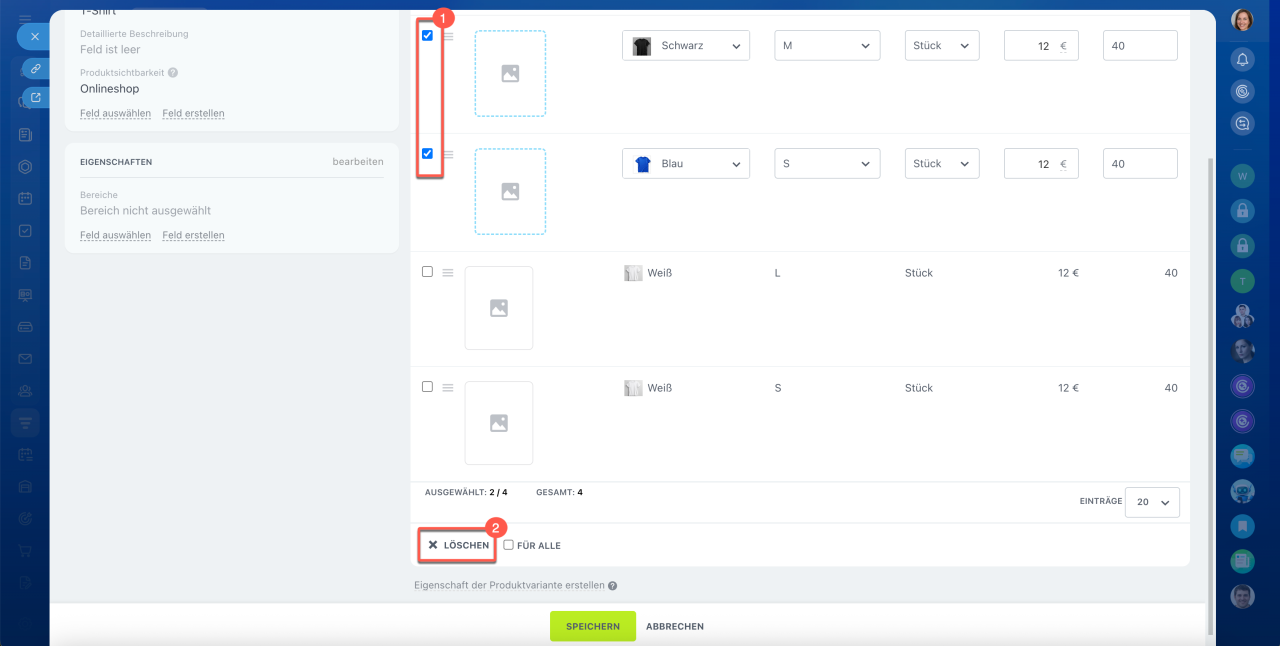Click Feld erstellen under Produktsichtbarkeit

(x=193, y=114)
